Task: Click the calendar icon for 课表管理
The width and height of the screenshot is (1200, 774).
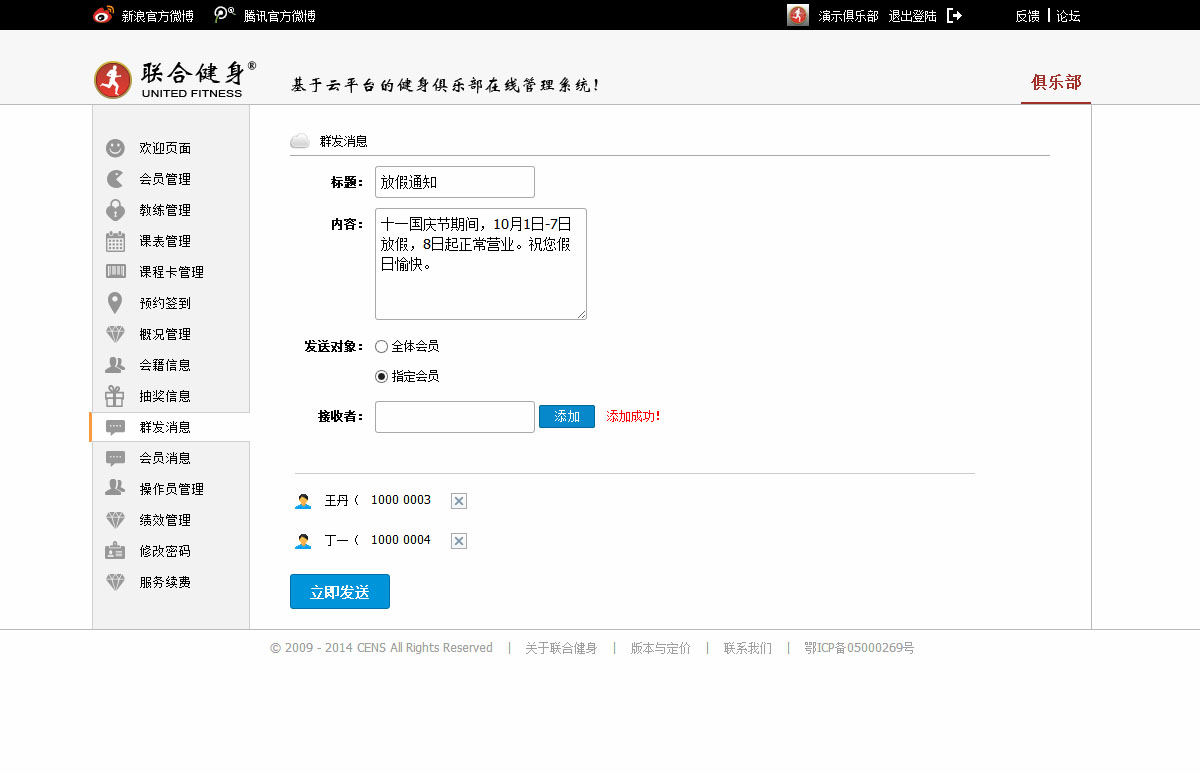Action: (116, 241)
